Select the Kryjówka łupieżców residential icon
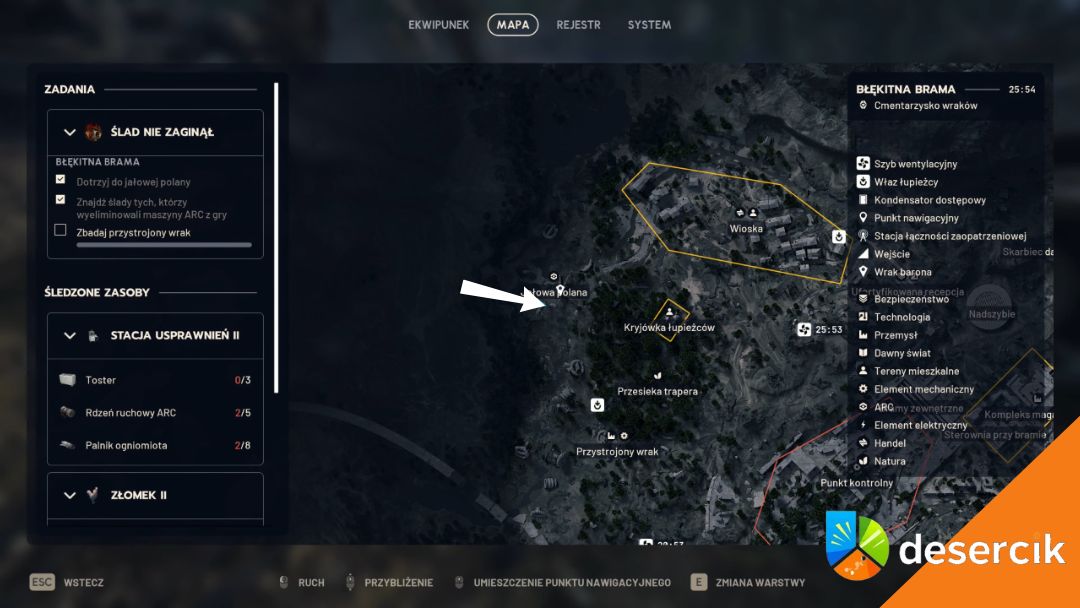 point(669,313)
